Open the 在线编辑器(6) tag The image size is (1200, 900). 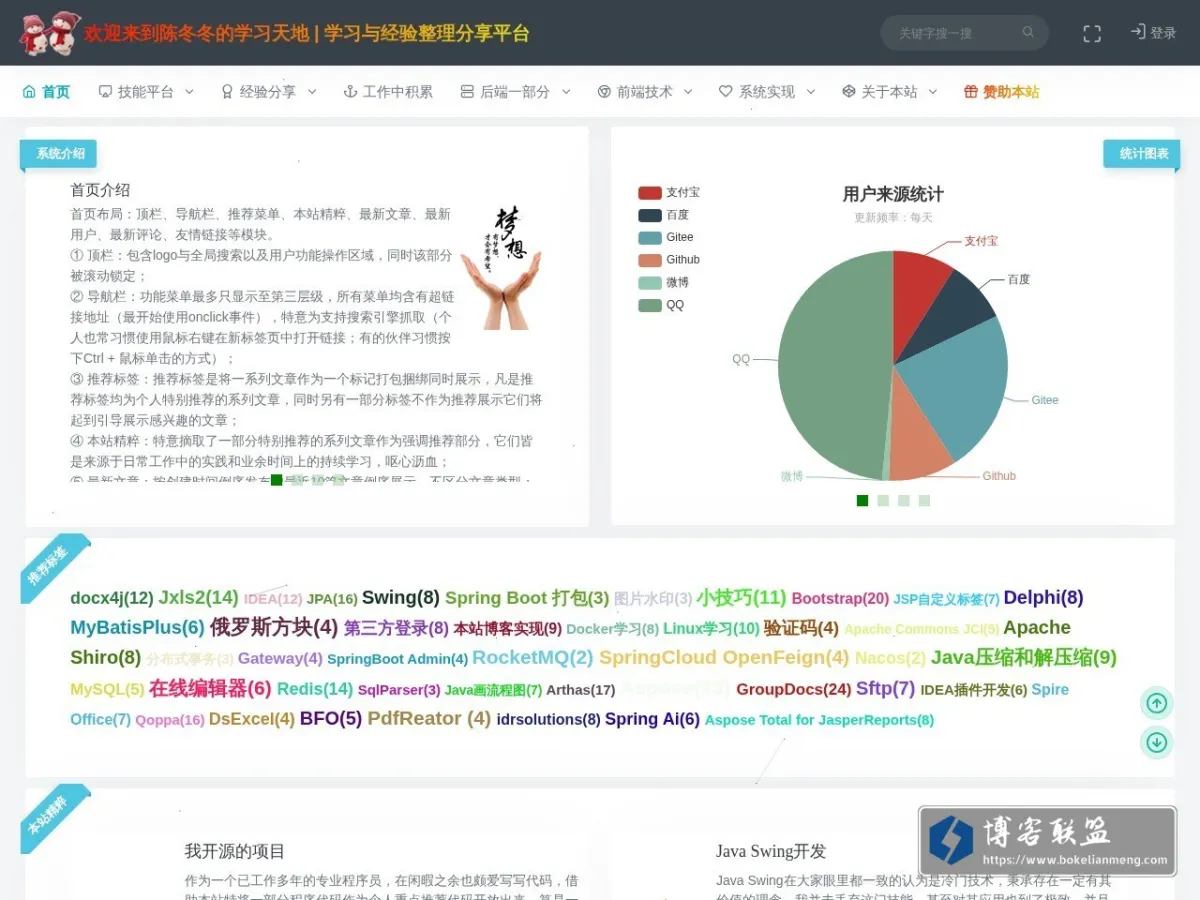point(210,688)
